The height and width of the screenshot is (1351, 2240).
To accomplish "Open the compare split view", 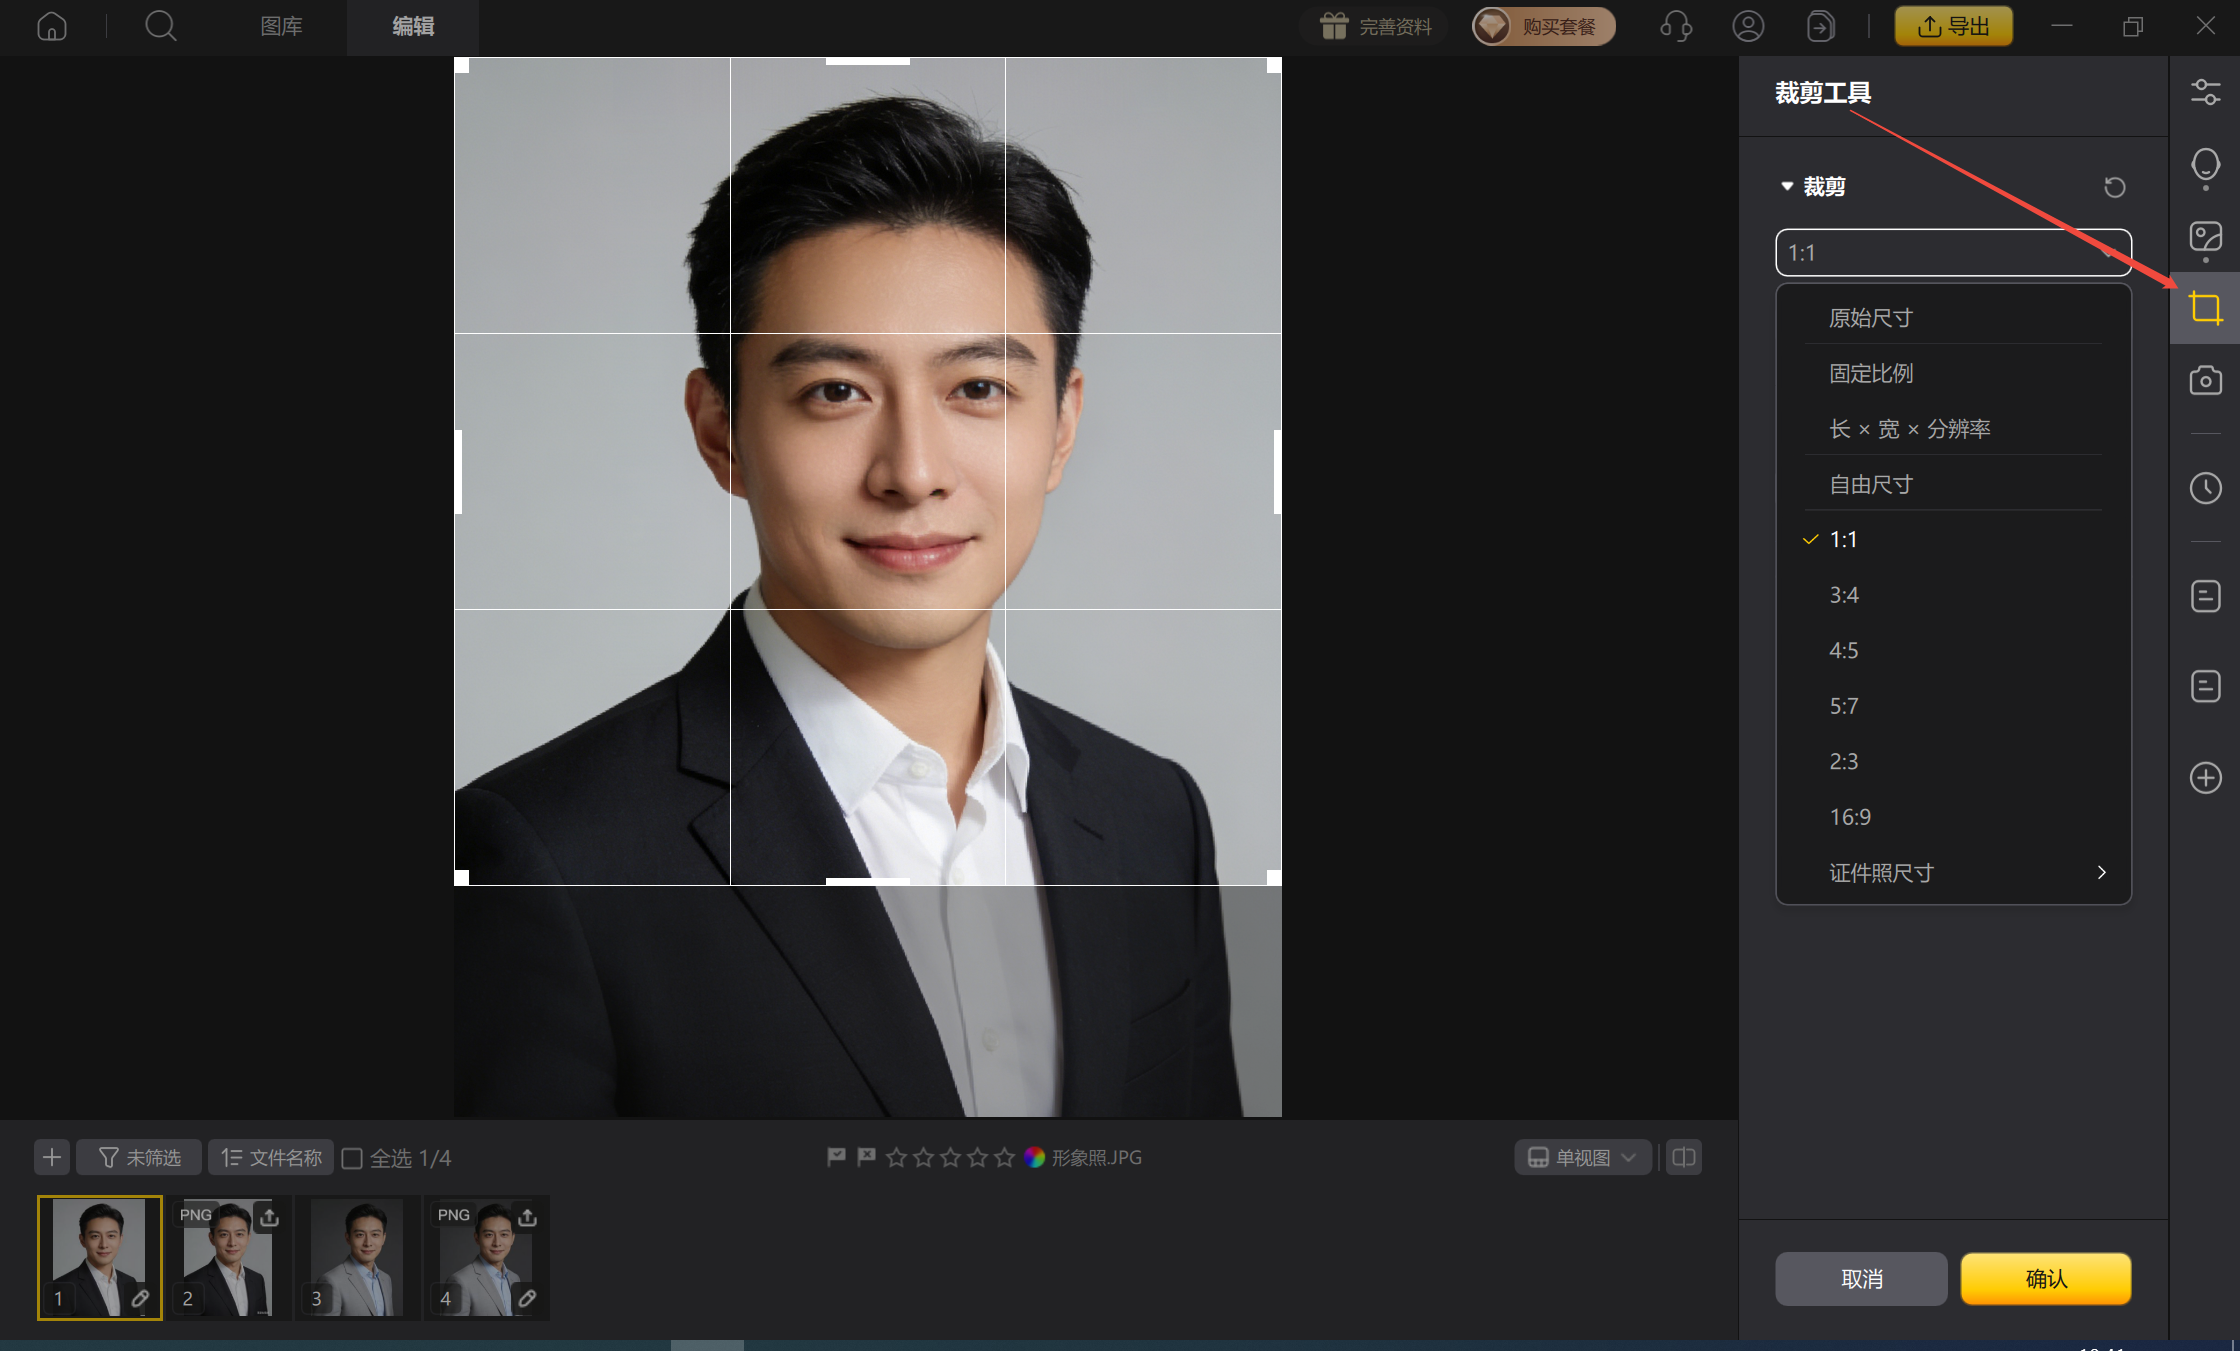I will point(1682,1157).
